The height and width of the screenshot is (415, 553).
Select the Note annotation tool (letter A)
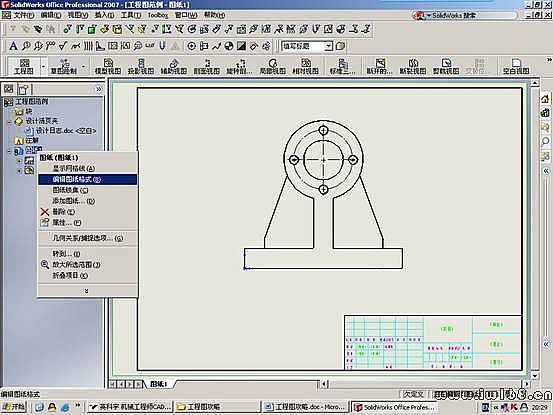click(13, 46)
